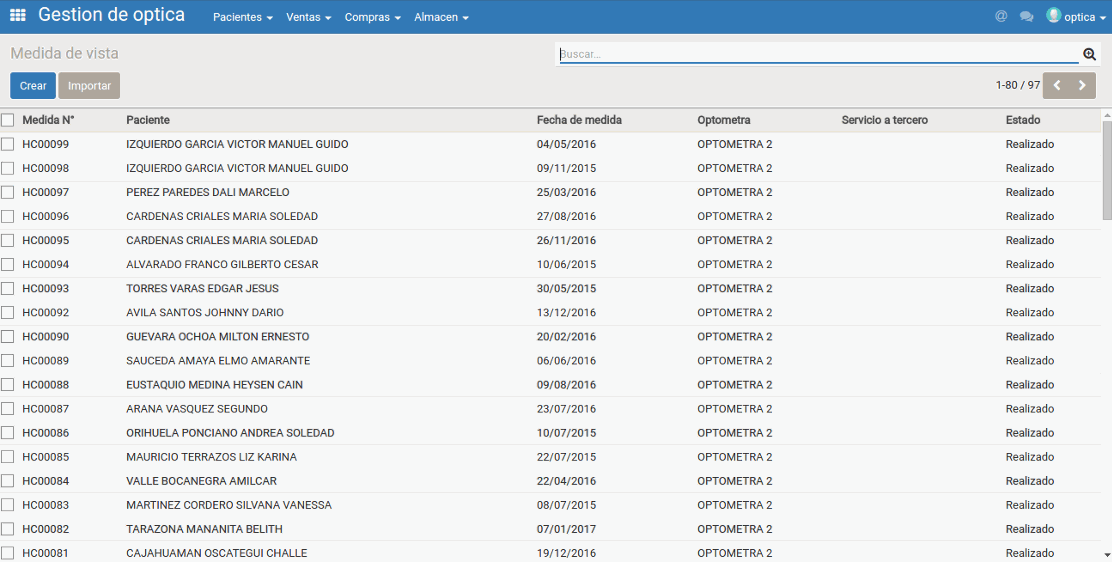Click the vertical scrollbar thumb

pyautogui.click(x=1106, y=170)
